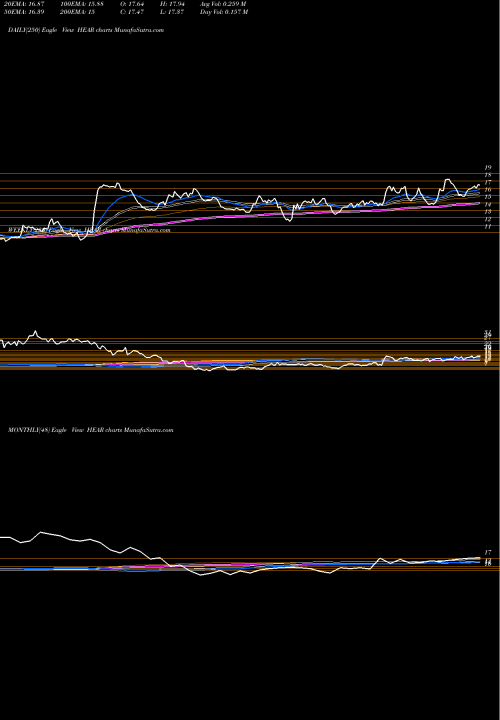Click the MONTHLY(48) Eagle View chart title
The image size is (500, 720).
[90, 430]
